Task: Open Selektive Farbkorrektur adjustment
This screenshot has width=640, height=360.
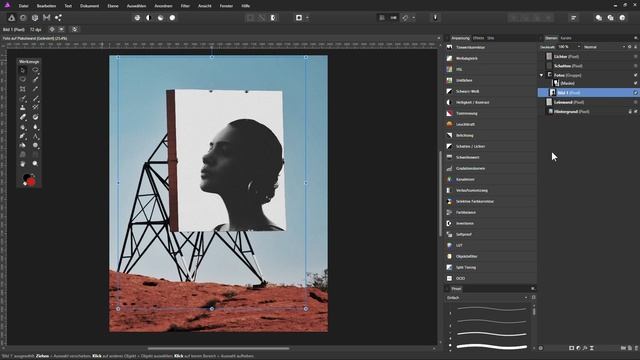Action: tap(490, 201)
